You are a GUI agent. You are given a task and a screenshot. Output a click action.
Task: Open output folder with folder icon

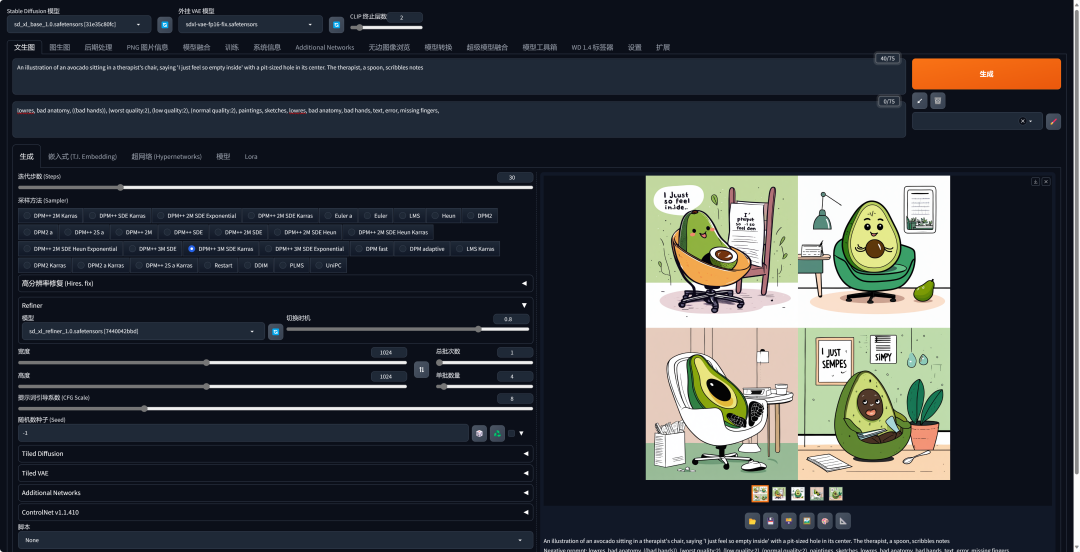click(x=752, y=520)
